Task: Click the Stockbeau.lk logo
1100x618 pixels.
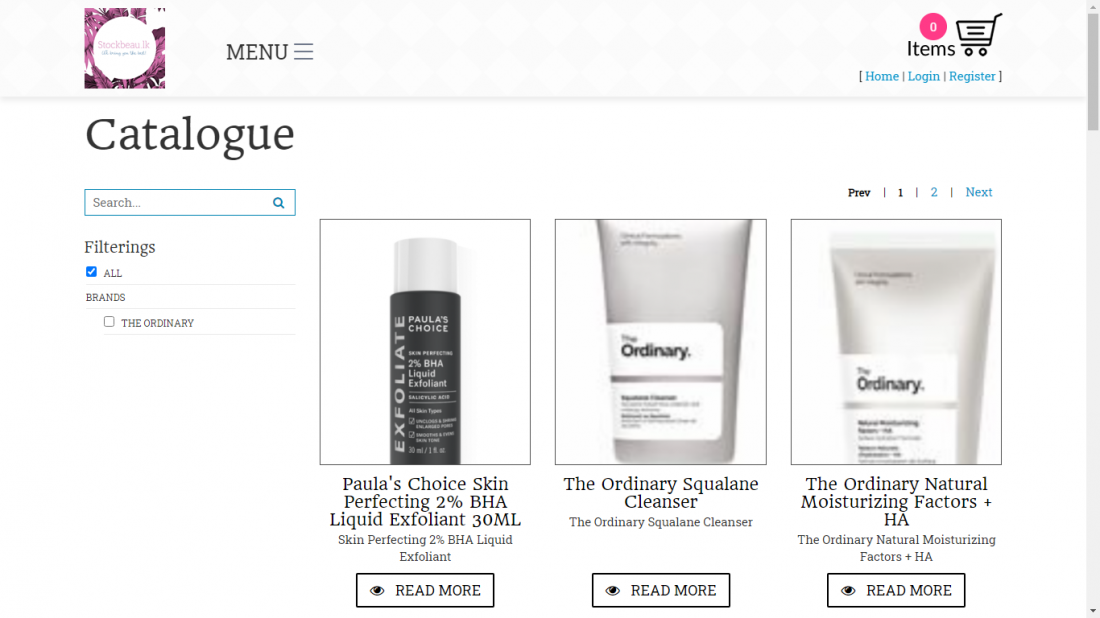Action: coord(125,48)
